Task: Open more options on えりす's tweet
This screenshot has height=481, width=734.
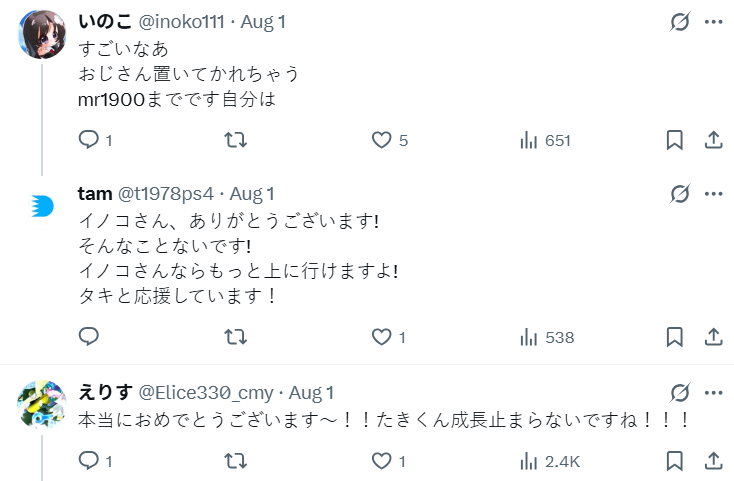Action: pyautogui.click(x=713, y=392)
